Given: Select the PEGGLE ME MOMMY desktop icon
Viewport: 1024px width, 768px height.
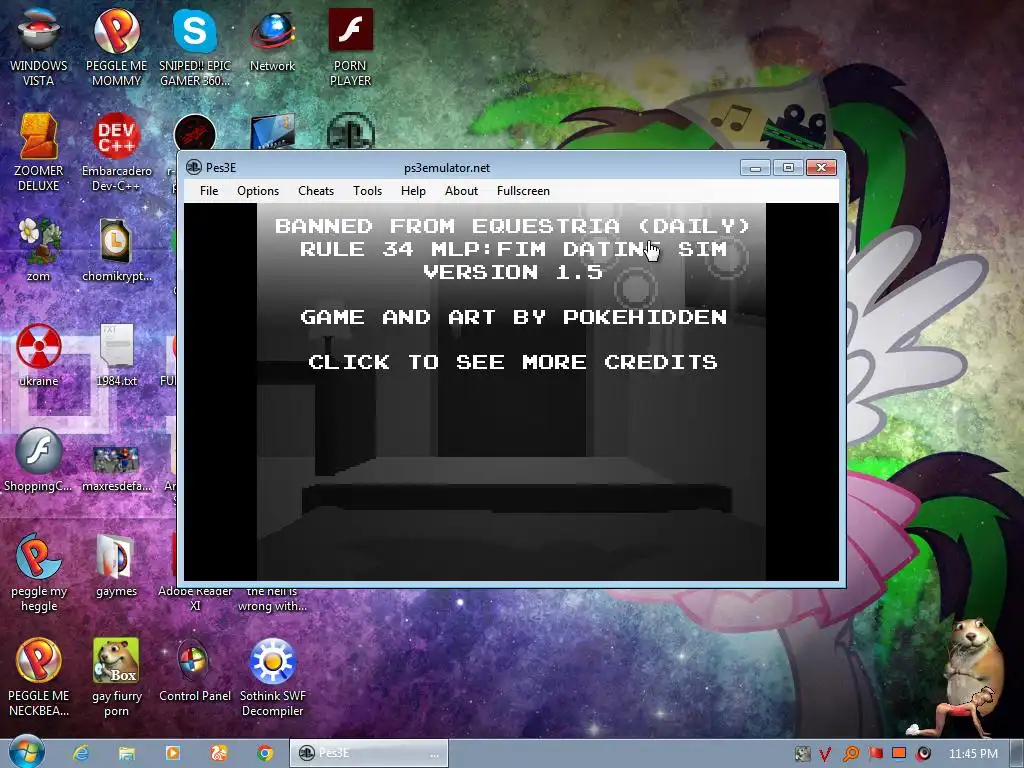Looking at the screenshot, I should pos(116,47).
